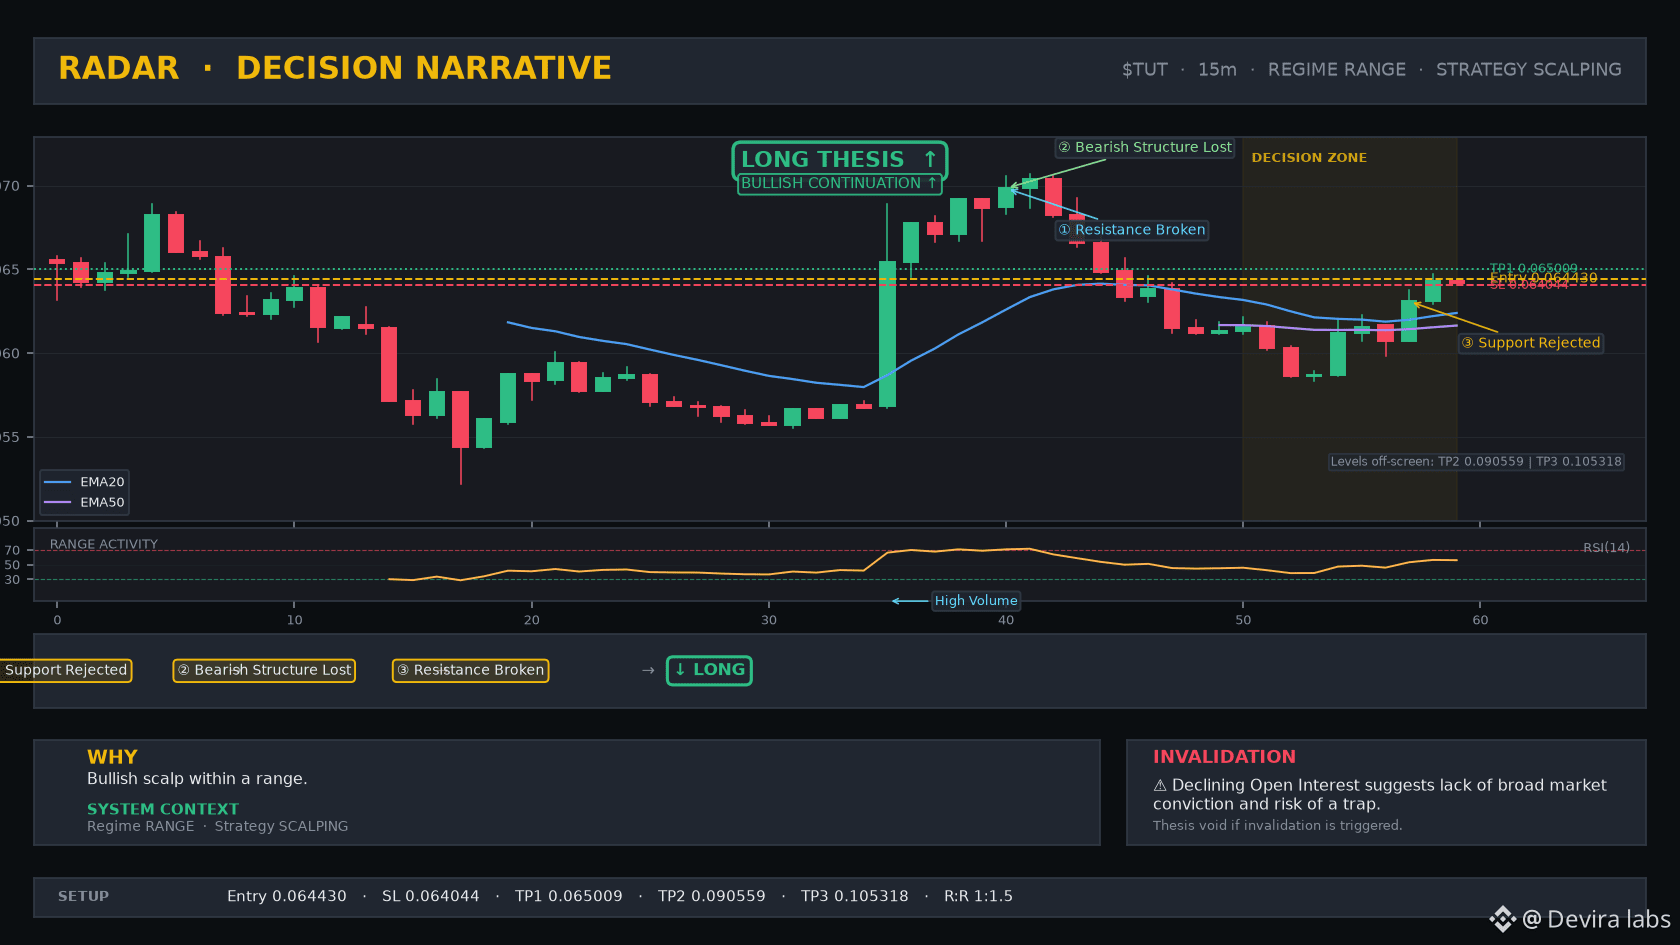
Task: Click the Support Rejected chip in the bottom sequence bar
Action: [66, 670]
